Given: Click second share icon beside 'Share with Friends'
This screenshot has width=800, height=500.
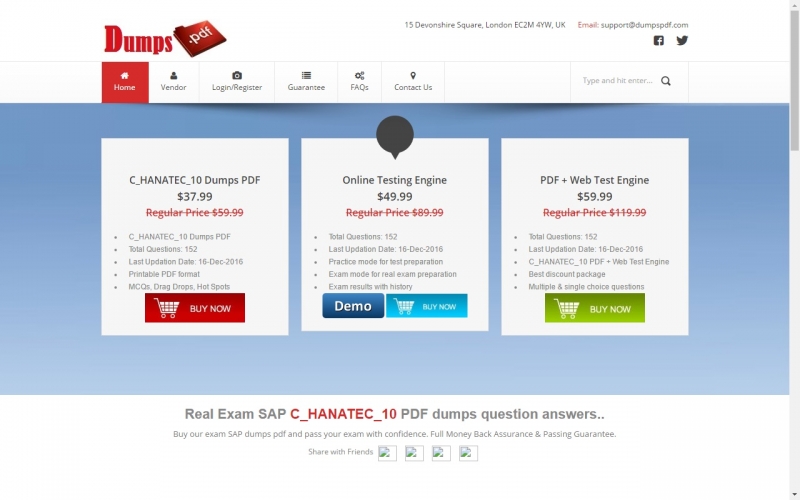Looking at the screenshot, I should pyautogui.click(x=414, y=453).
